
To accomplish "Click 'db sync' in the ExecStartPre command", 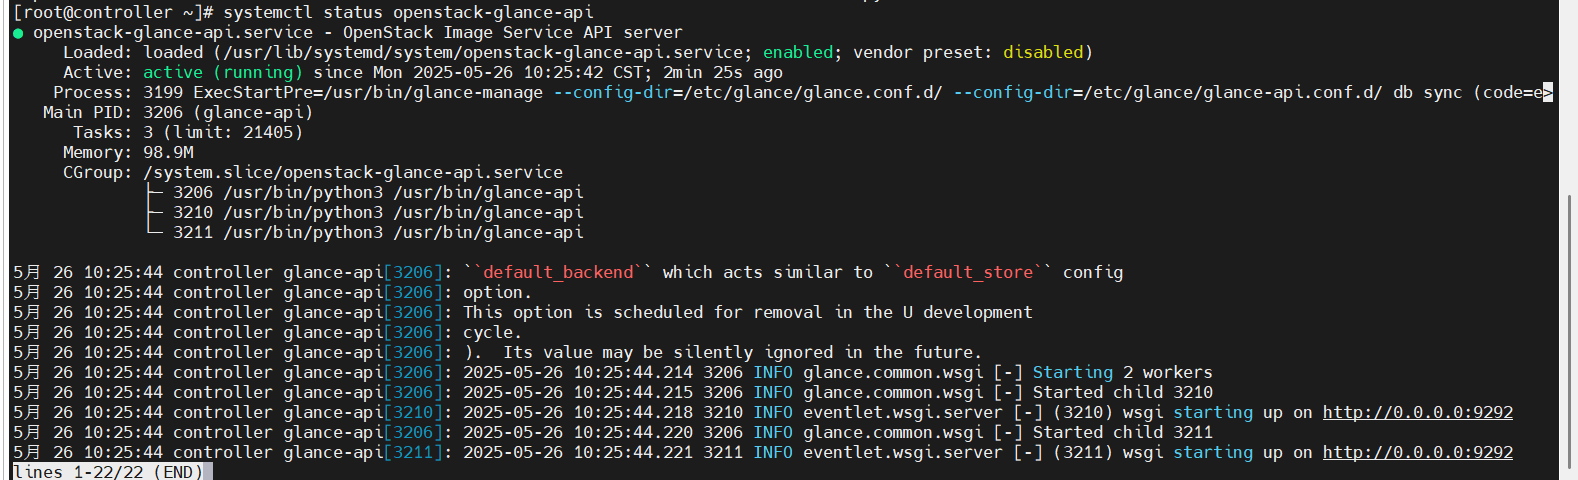I will click(1428, 92).
